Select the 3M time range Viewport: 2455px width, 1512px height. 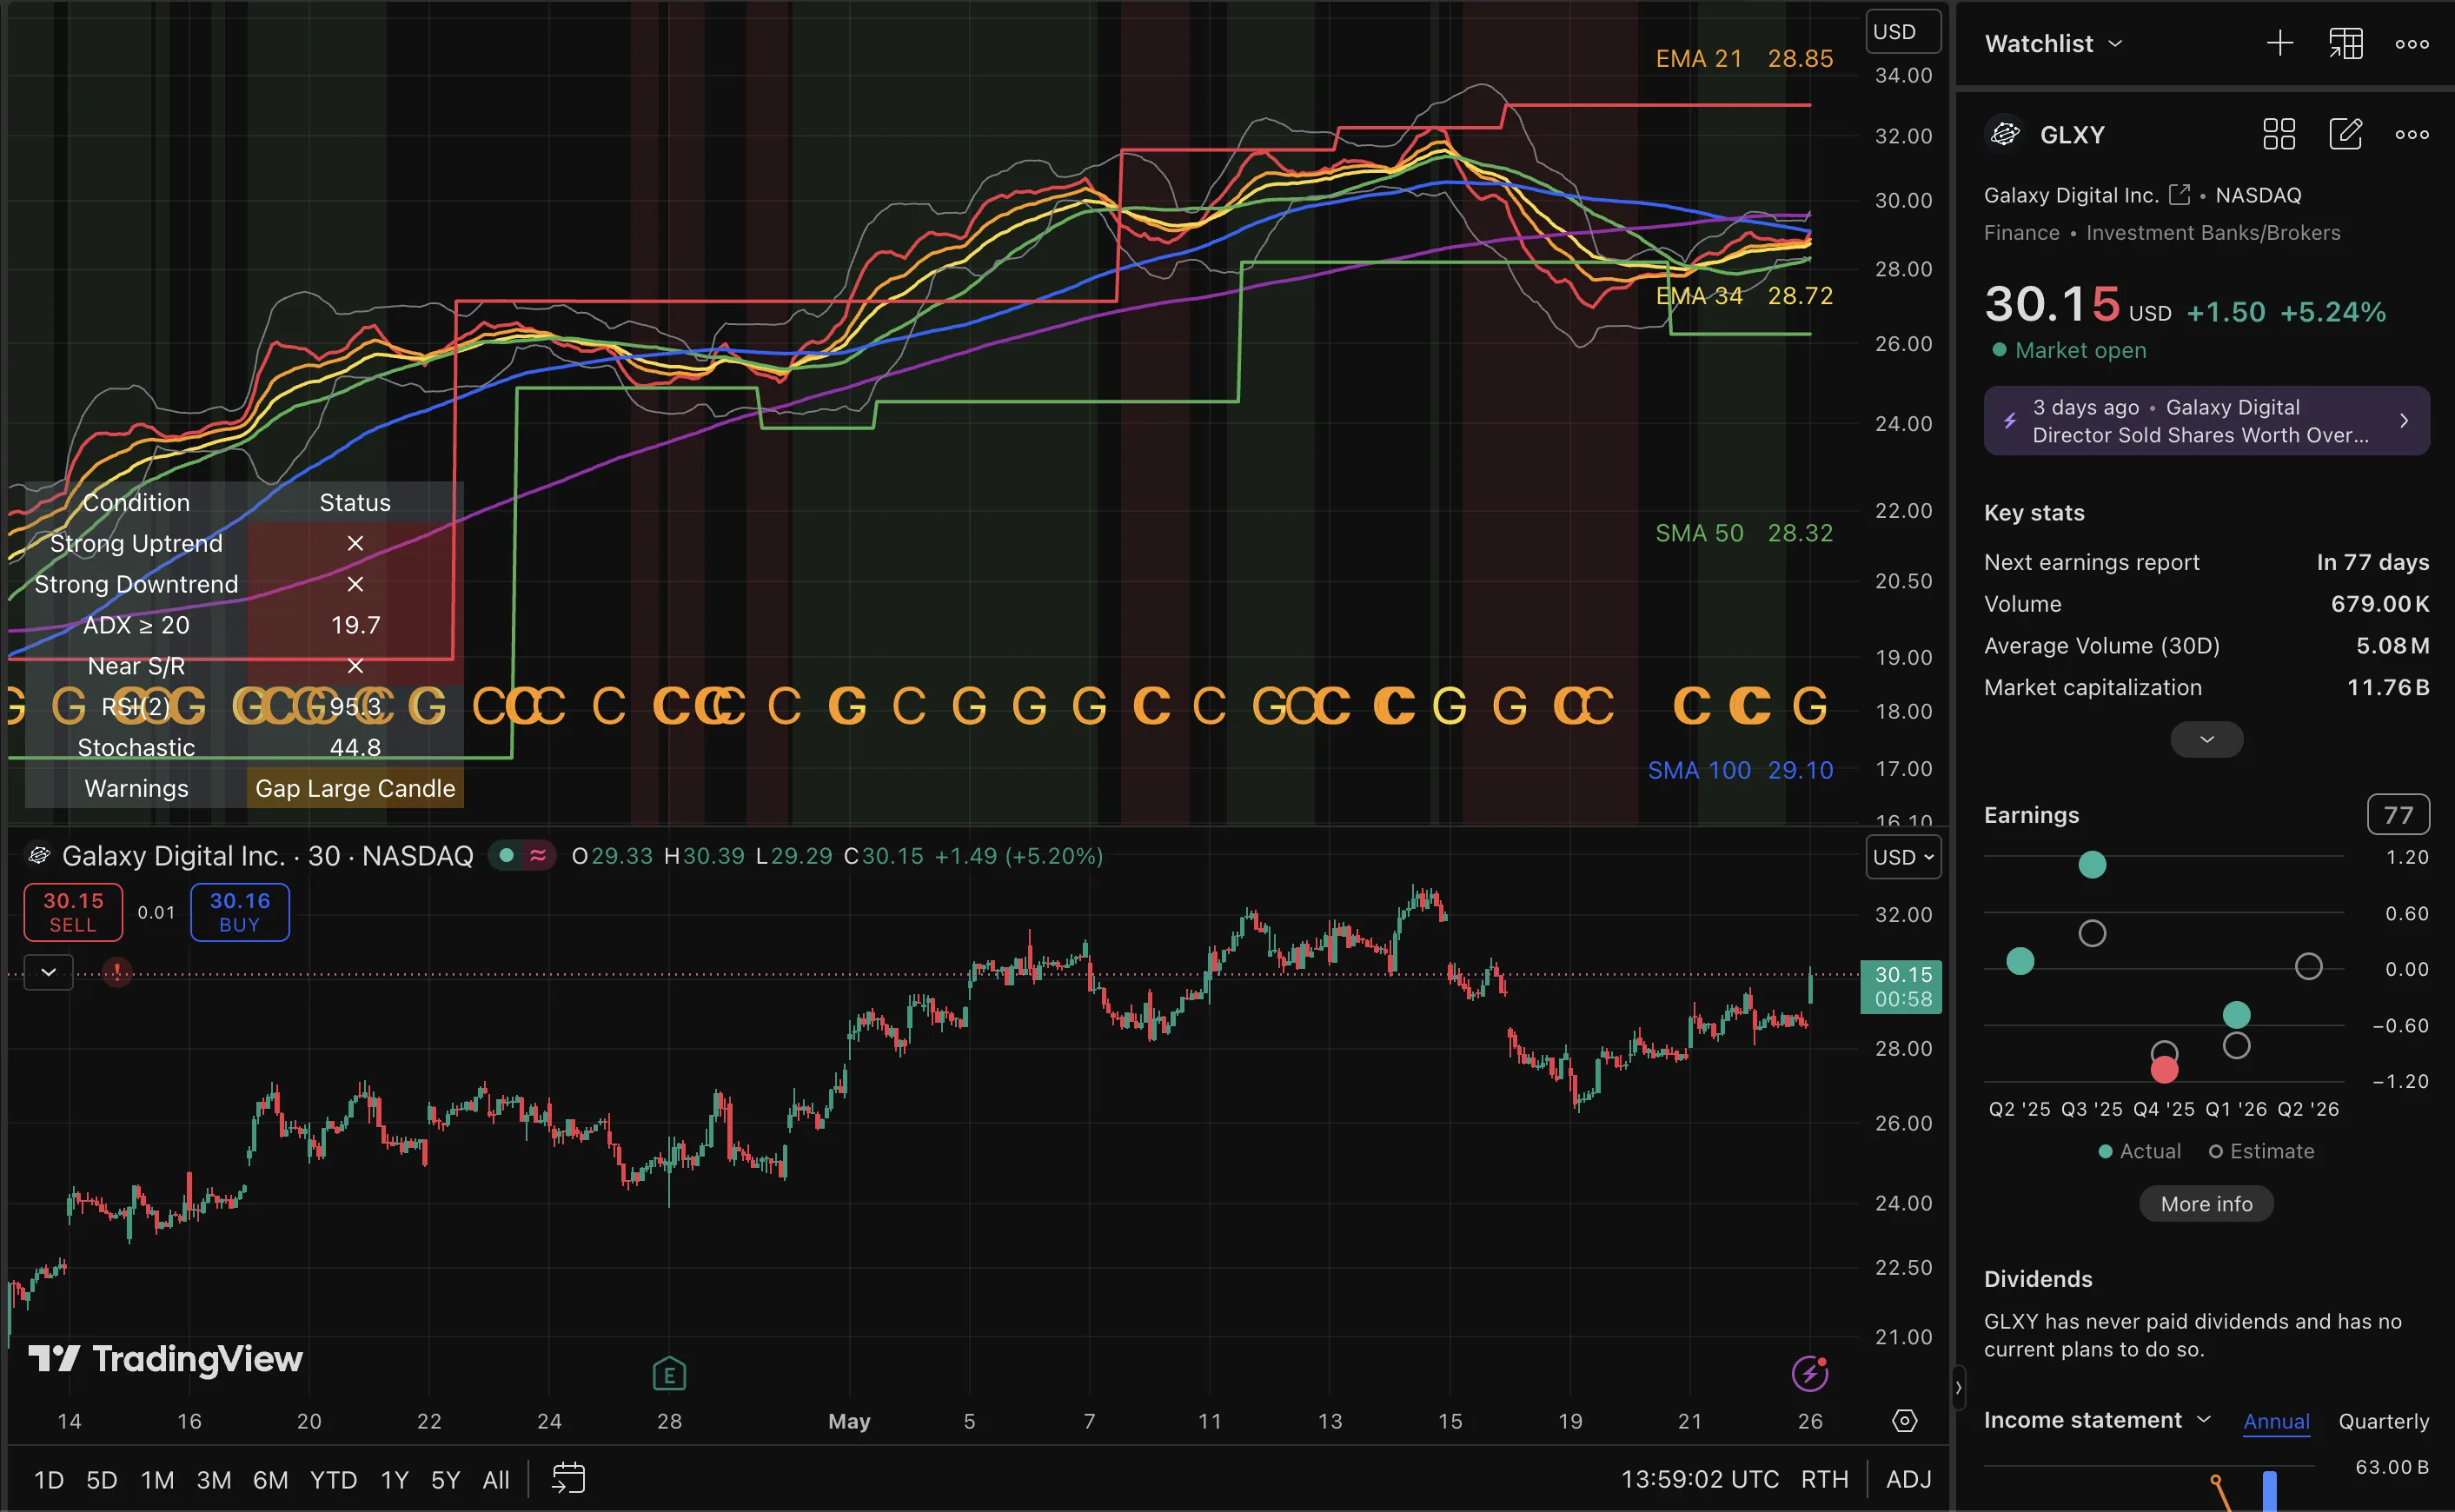(x=214, y=1479)
